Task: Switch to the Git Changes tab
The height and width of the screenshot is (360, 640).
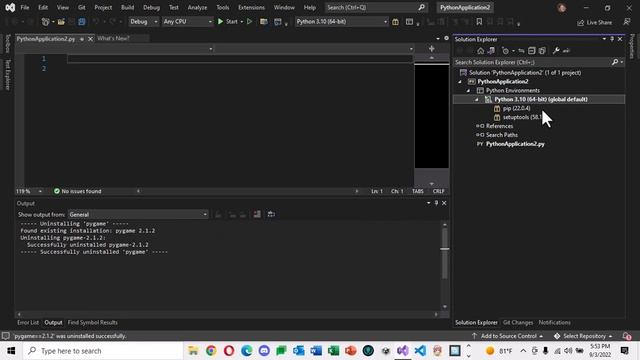Action: click(518, 322)
